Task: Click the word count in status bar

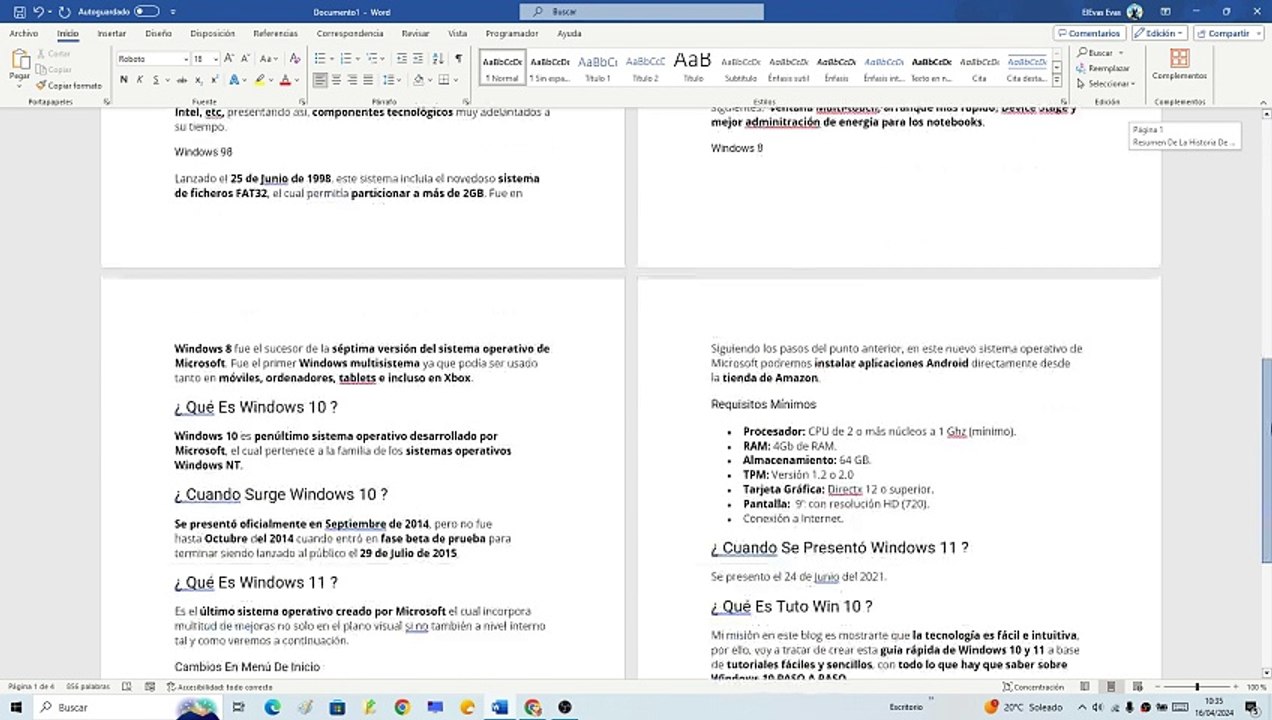Action: point(88,687)
